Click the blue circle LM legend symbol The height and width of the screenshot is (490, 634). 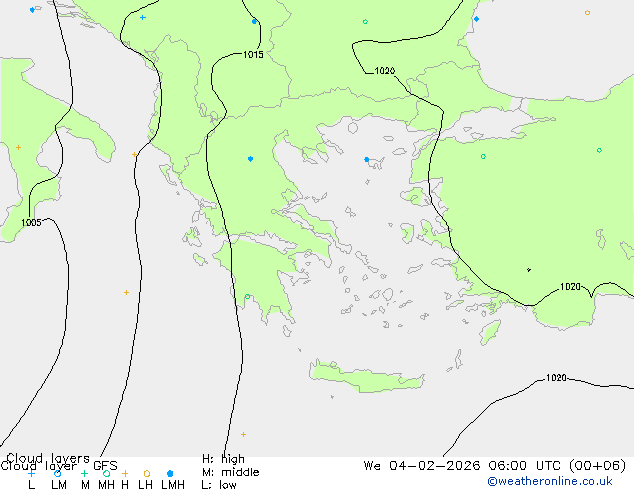click(57, 473)
